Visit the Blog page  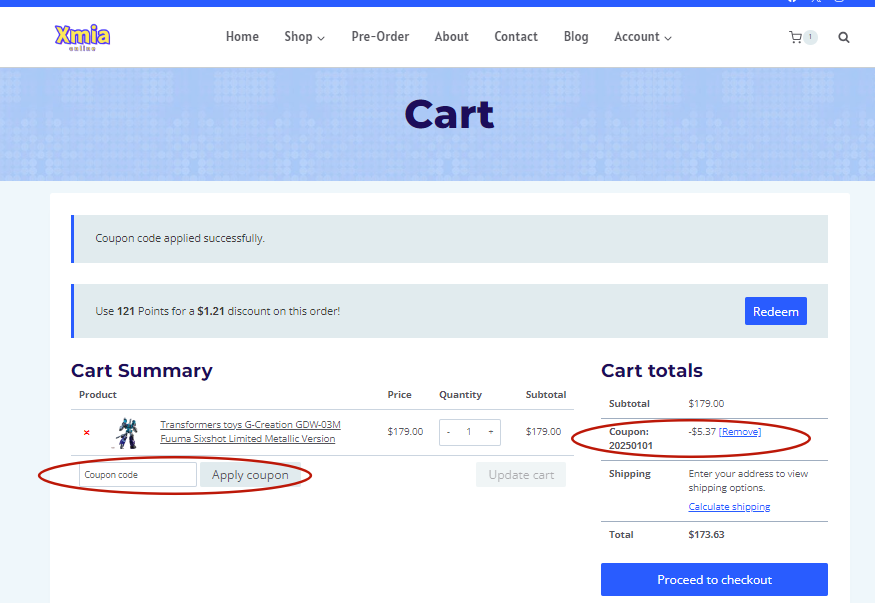[x=576, y=37]
